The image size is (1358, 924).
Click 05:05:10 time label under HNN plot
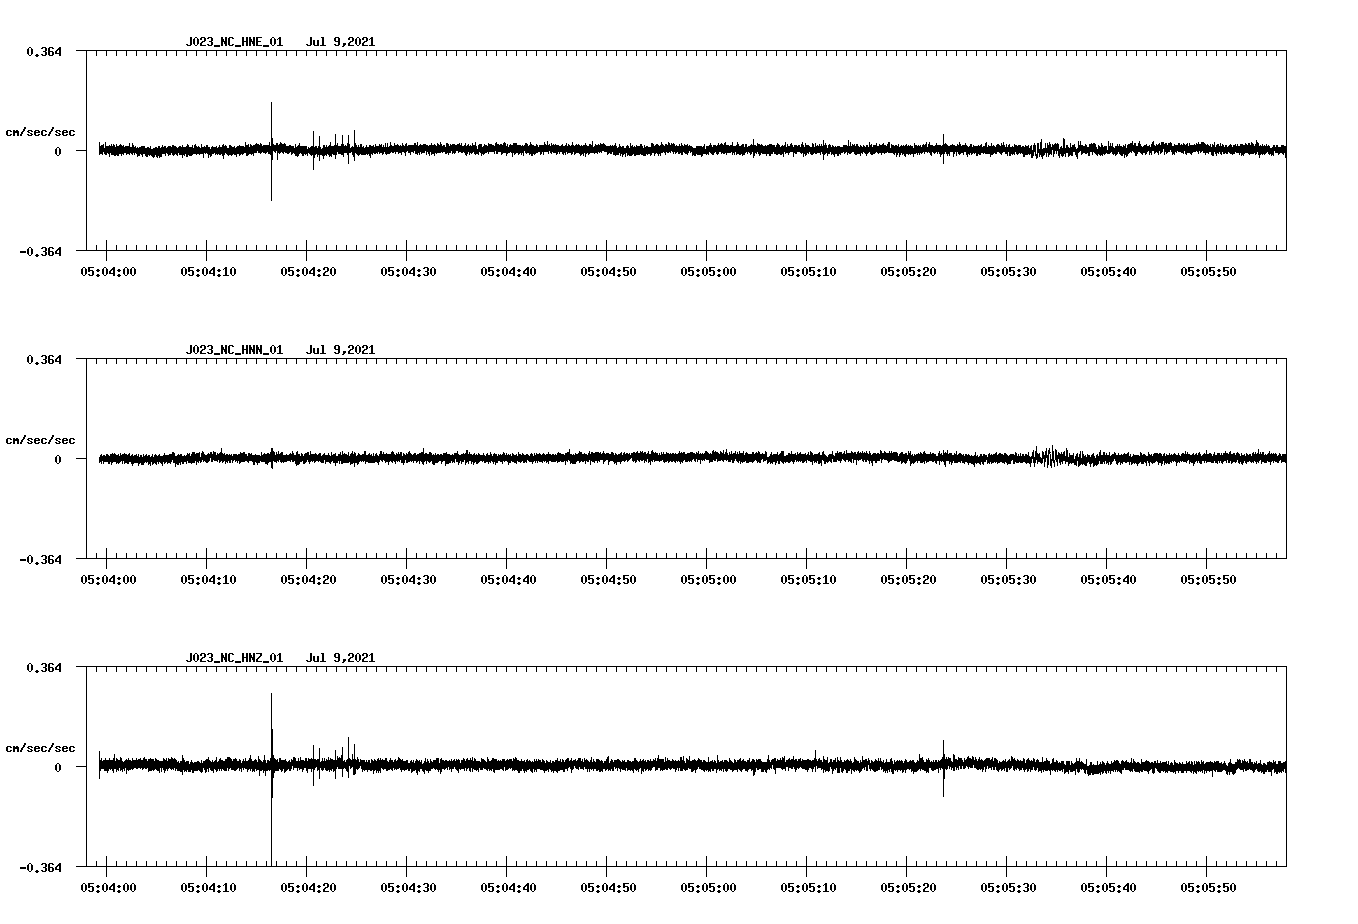[x=807, y=580]
